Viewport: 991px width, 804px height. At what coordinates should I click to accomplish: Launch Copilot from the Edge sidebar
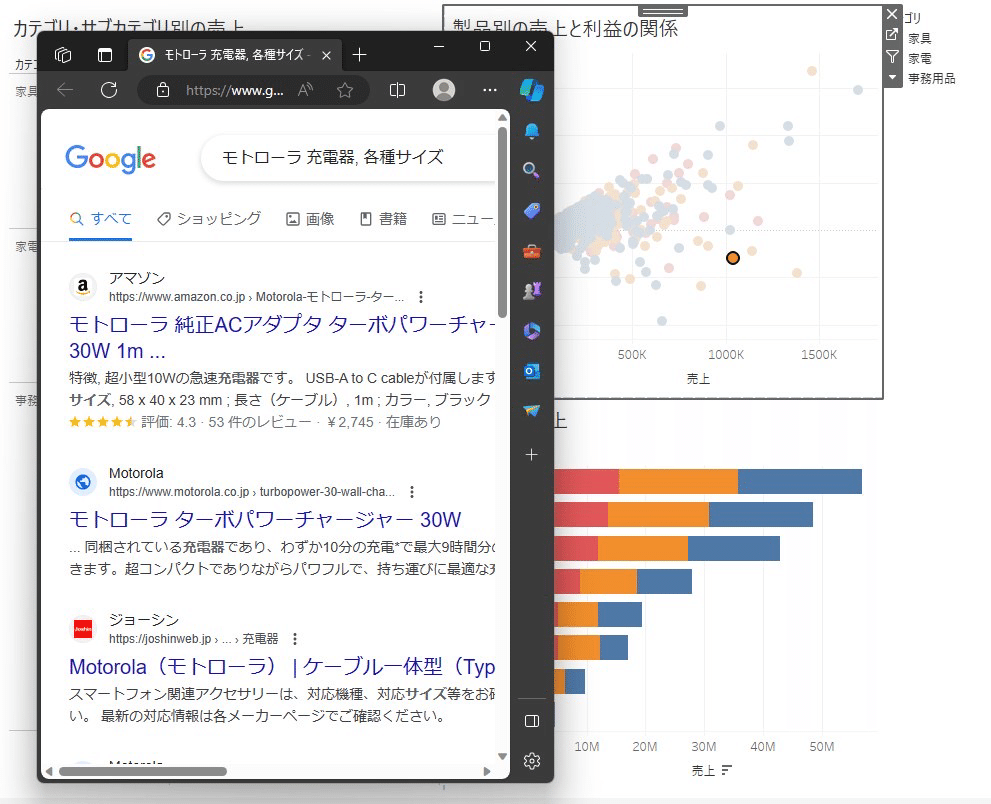pos(532,90)
